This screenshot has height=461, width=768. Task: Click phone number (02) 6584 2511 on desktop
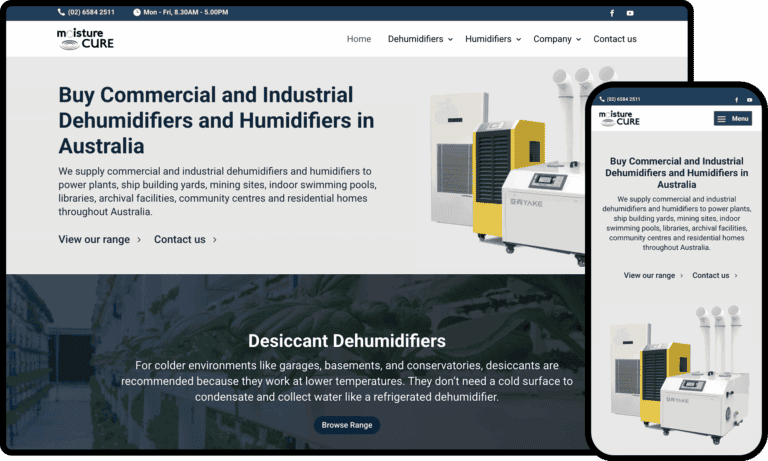[91, 12]
